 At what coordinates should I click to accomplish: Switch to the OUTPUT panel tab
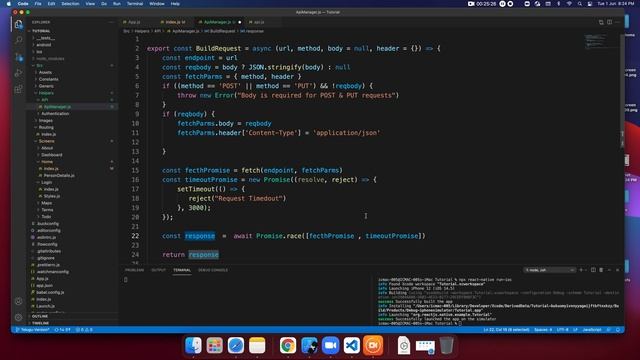[x=158, y=270]
